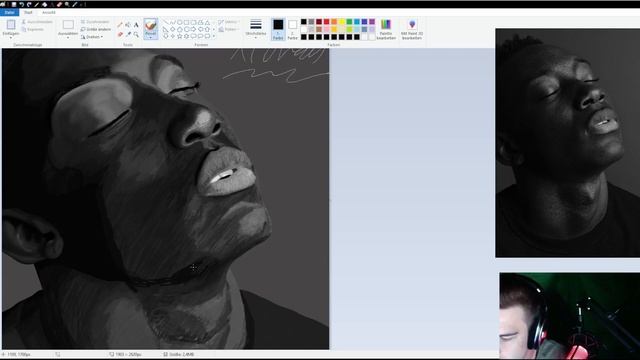This screenshot has width=640, height=360.
Task: Pick the green color swatch
Action: 349,22
